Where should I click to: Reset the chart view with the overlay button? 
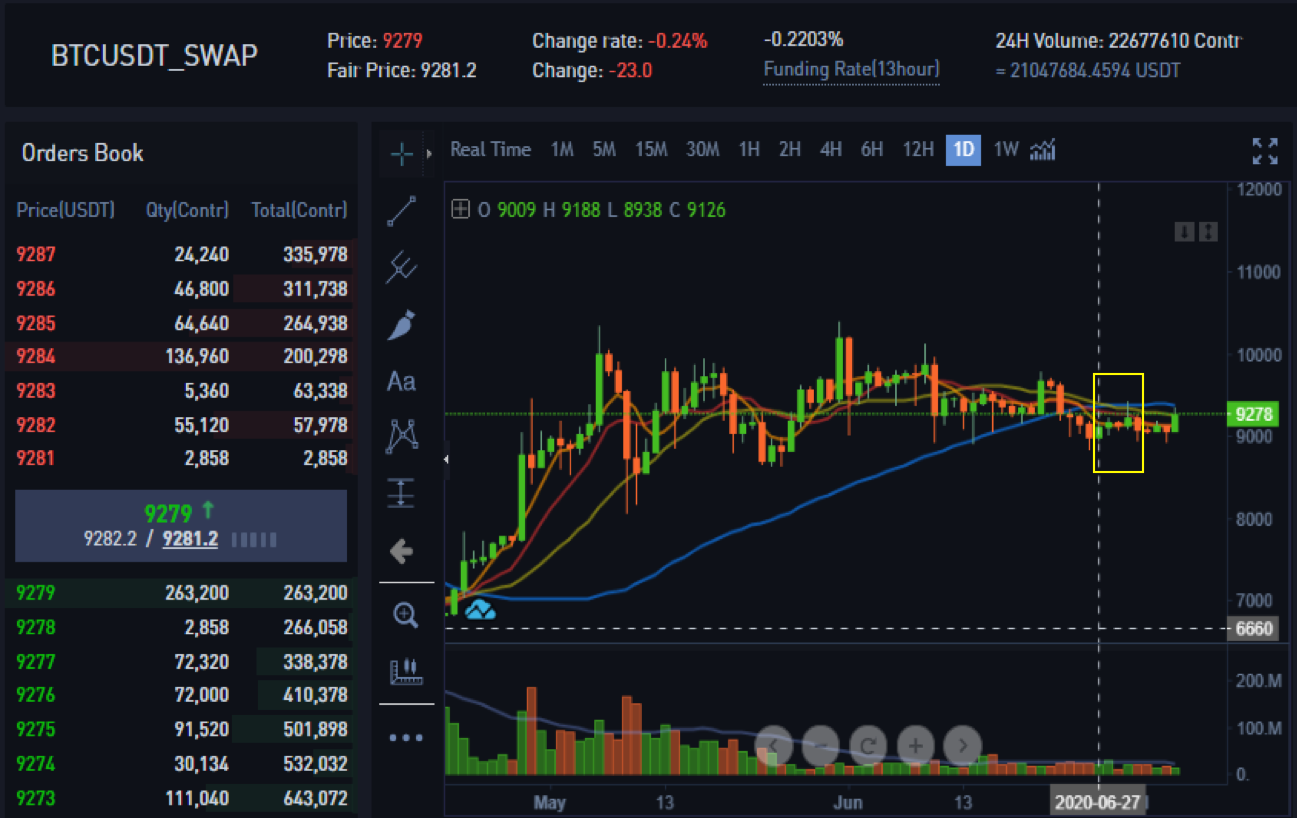click(x=869, y=745)
